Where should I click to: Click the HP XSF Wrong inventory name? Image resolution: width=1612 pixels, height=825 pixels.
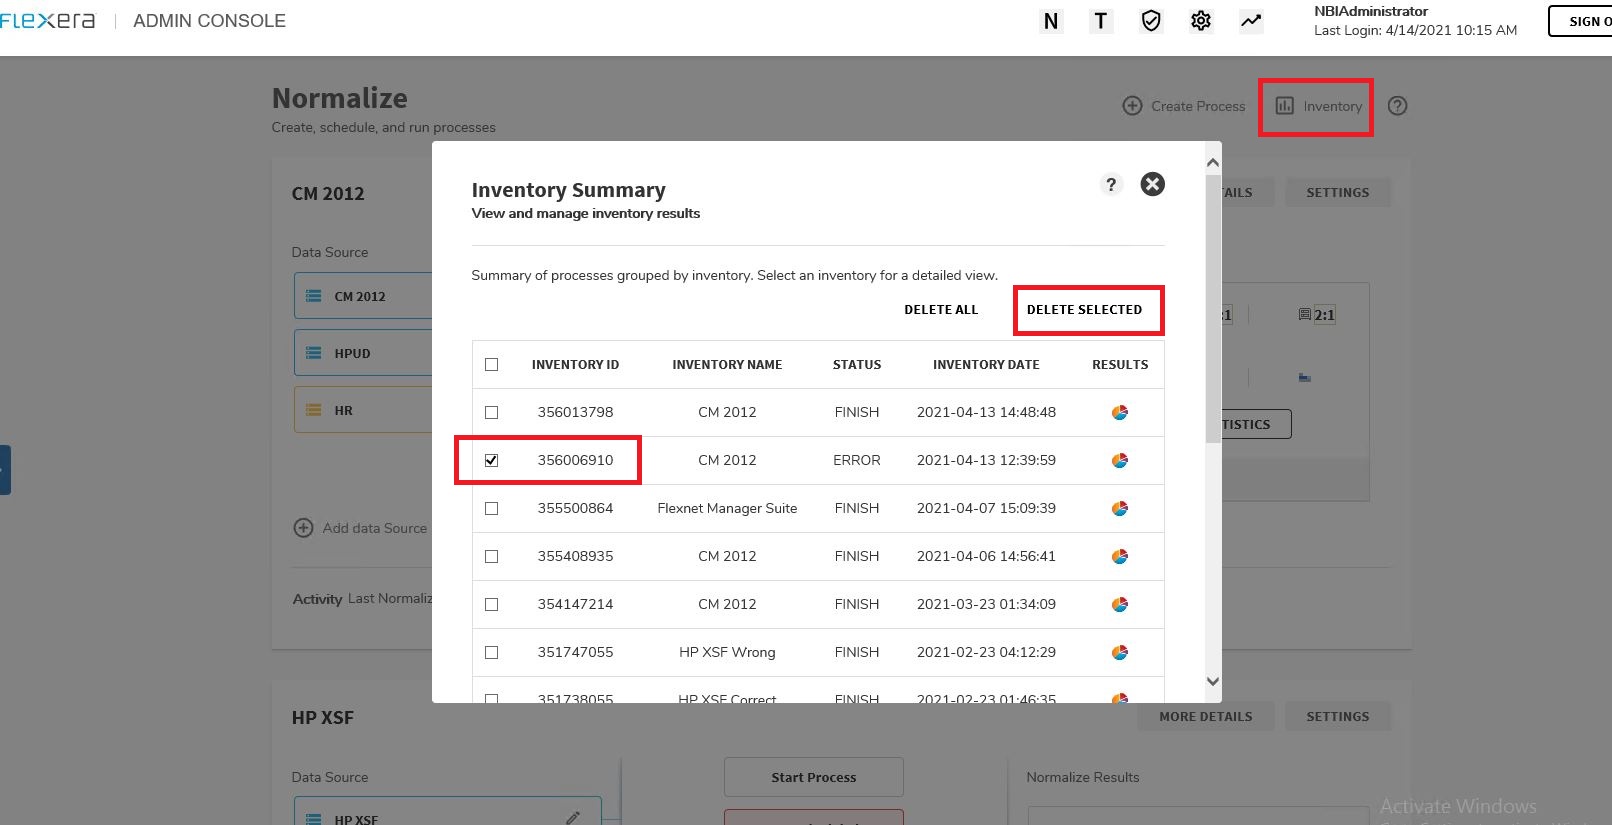(727, 652)
